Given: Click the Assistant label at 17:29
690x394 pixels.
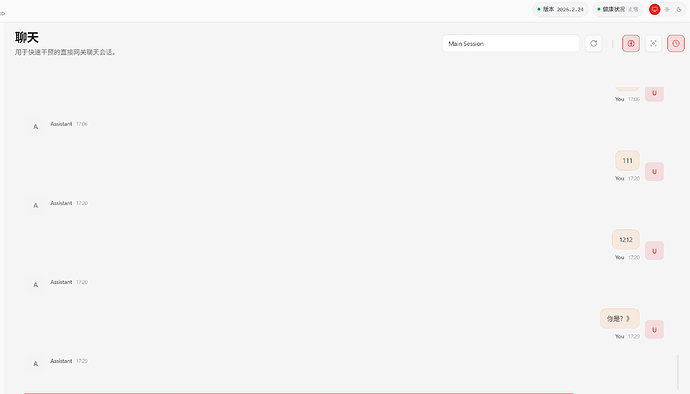Looking at the screenshot, I should (x=61, y=361).
